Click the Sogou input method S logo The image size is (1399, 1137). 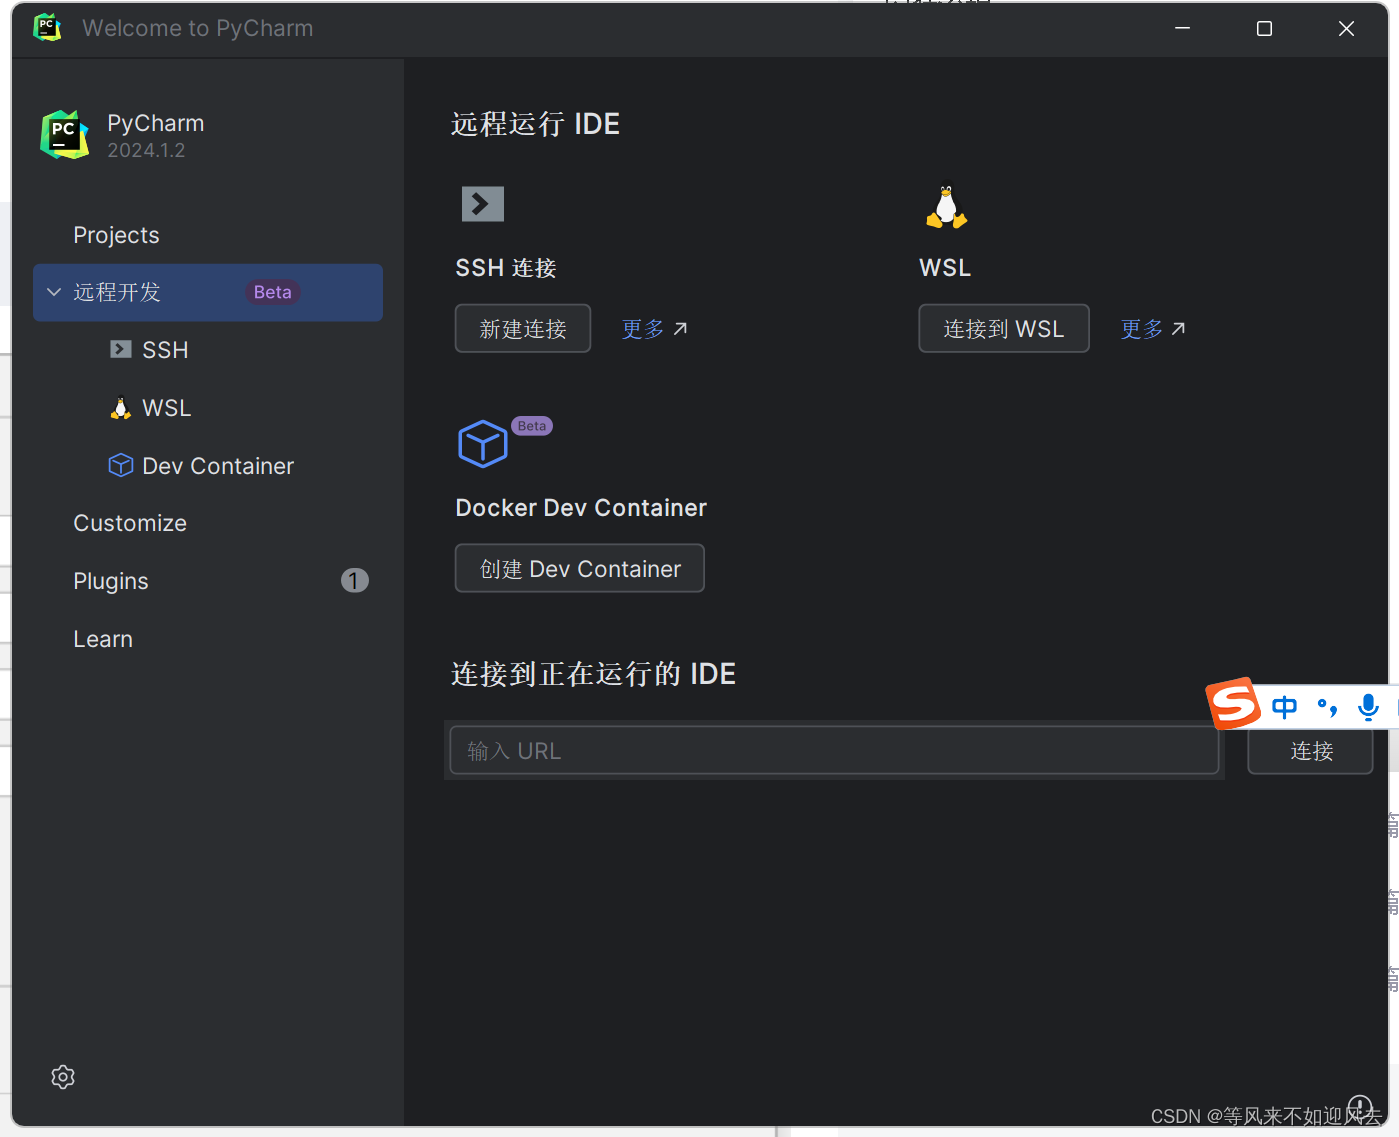point(1233,704)
